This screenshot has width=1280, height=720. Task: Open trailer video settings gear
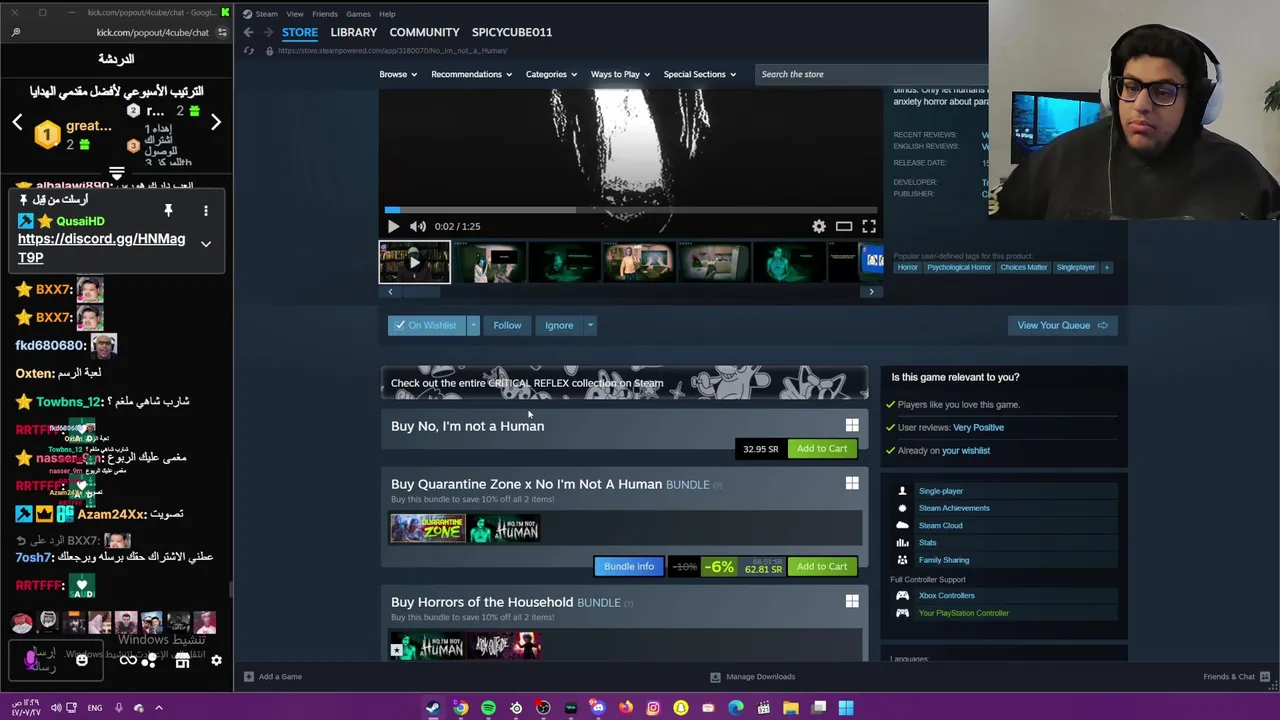click(x=819, y=226)
